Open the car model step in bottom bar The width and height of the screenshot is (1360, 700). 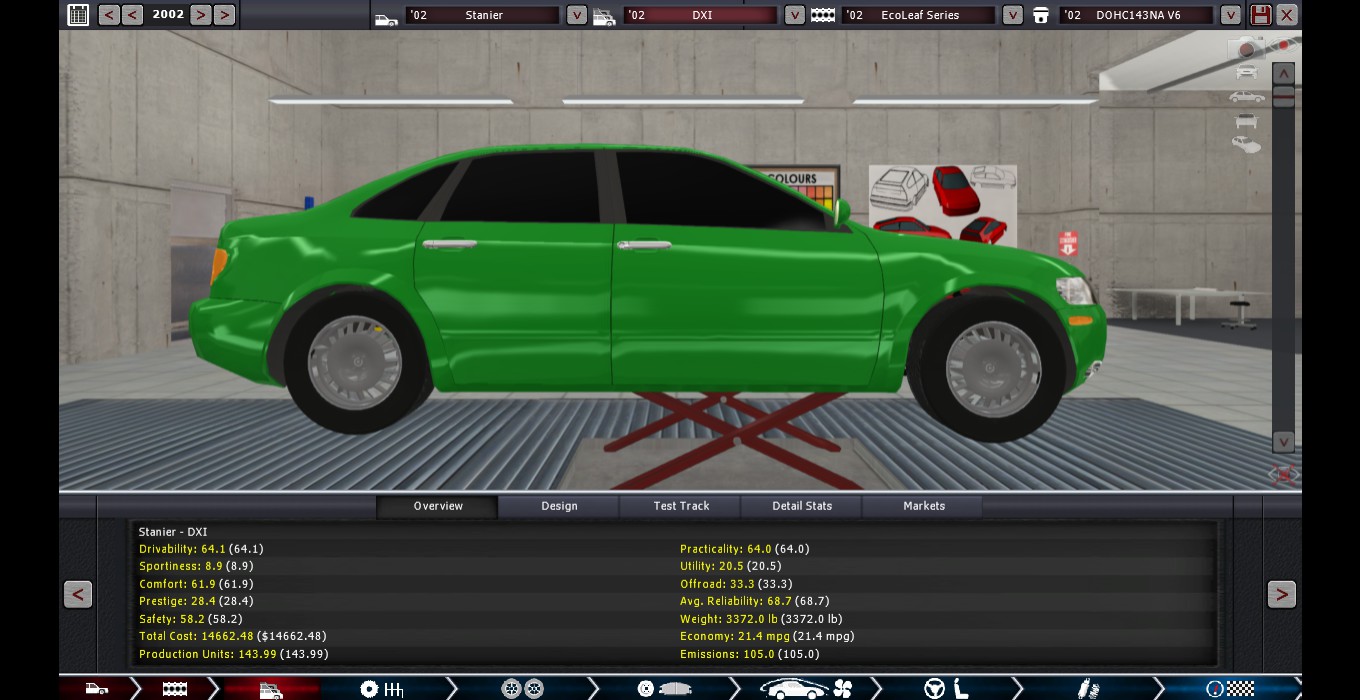(96, 688)
